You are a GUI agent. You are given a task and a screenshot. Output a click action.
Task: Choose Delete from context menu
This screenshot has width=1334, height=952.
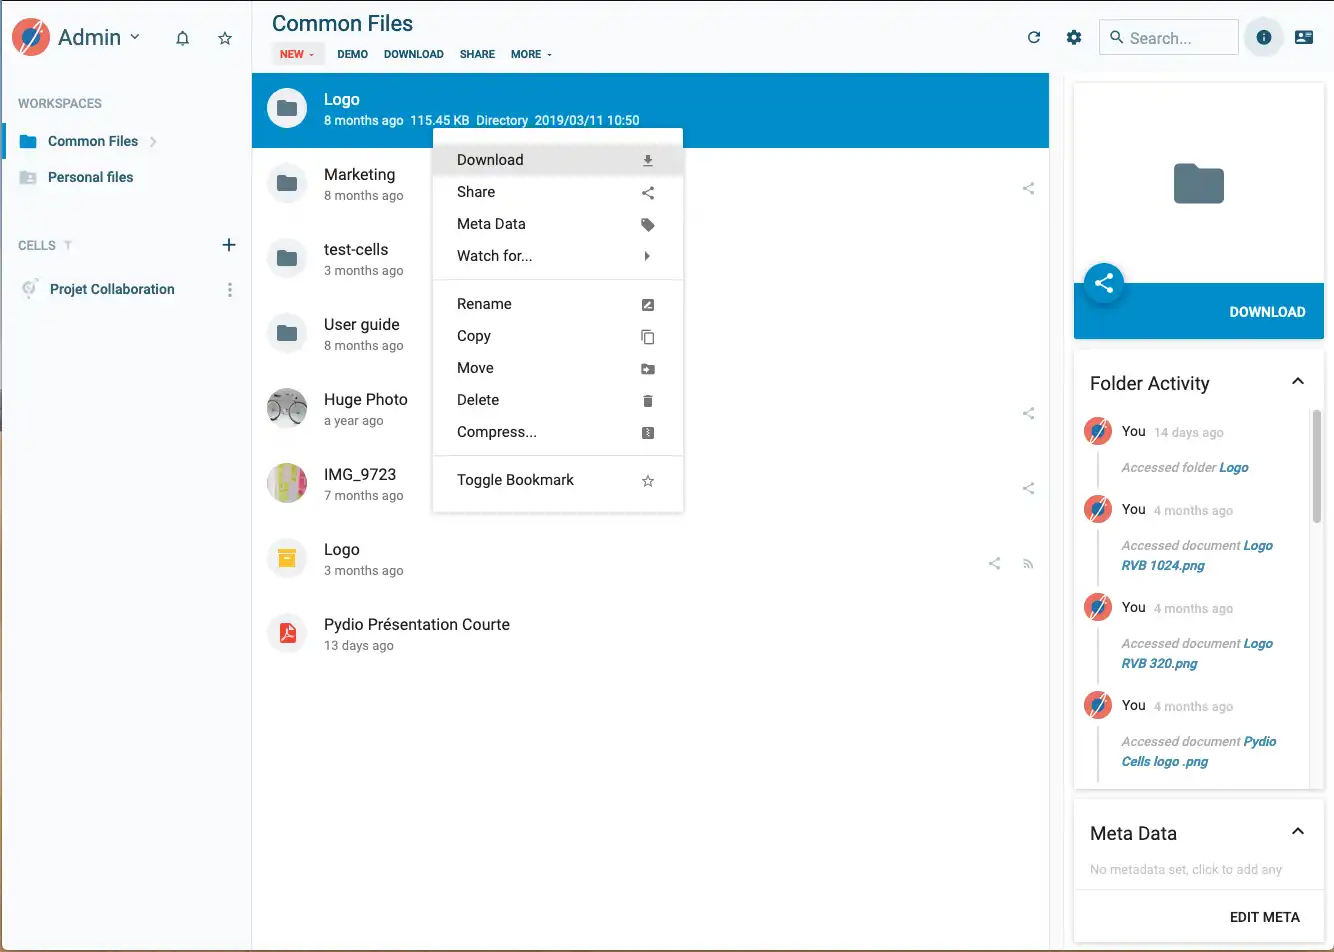pyautogui.click(x=558, y=400)
